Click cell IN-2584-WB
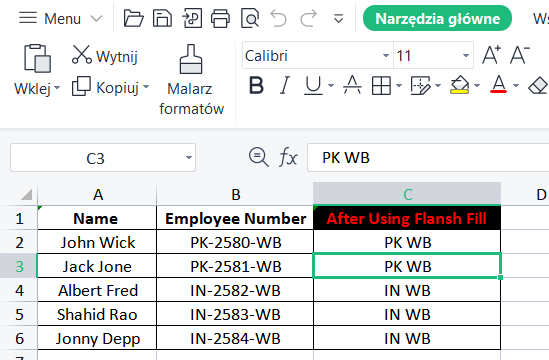 [x=235, y=338]
